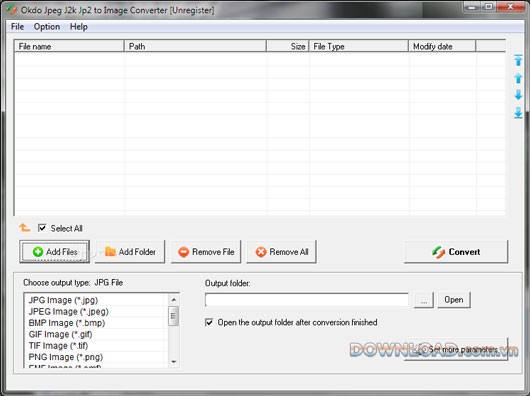
Task: Click the Add Folder button
Action: click(130, 252)
